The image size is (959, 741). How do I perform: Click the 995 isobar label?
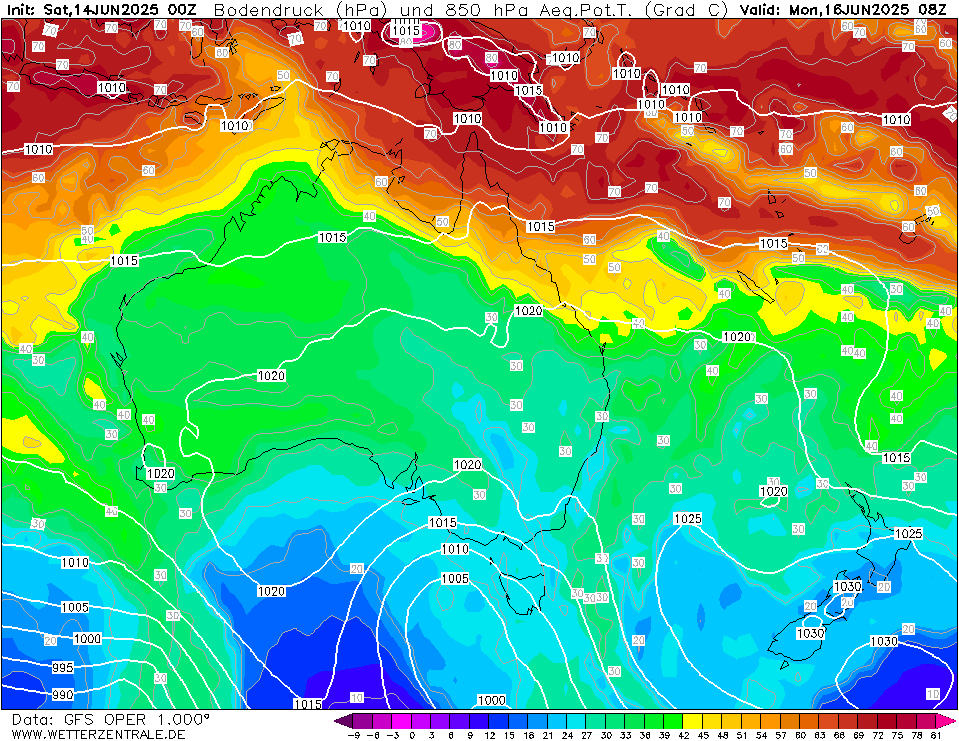62,668
